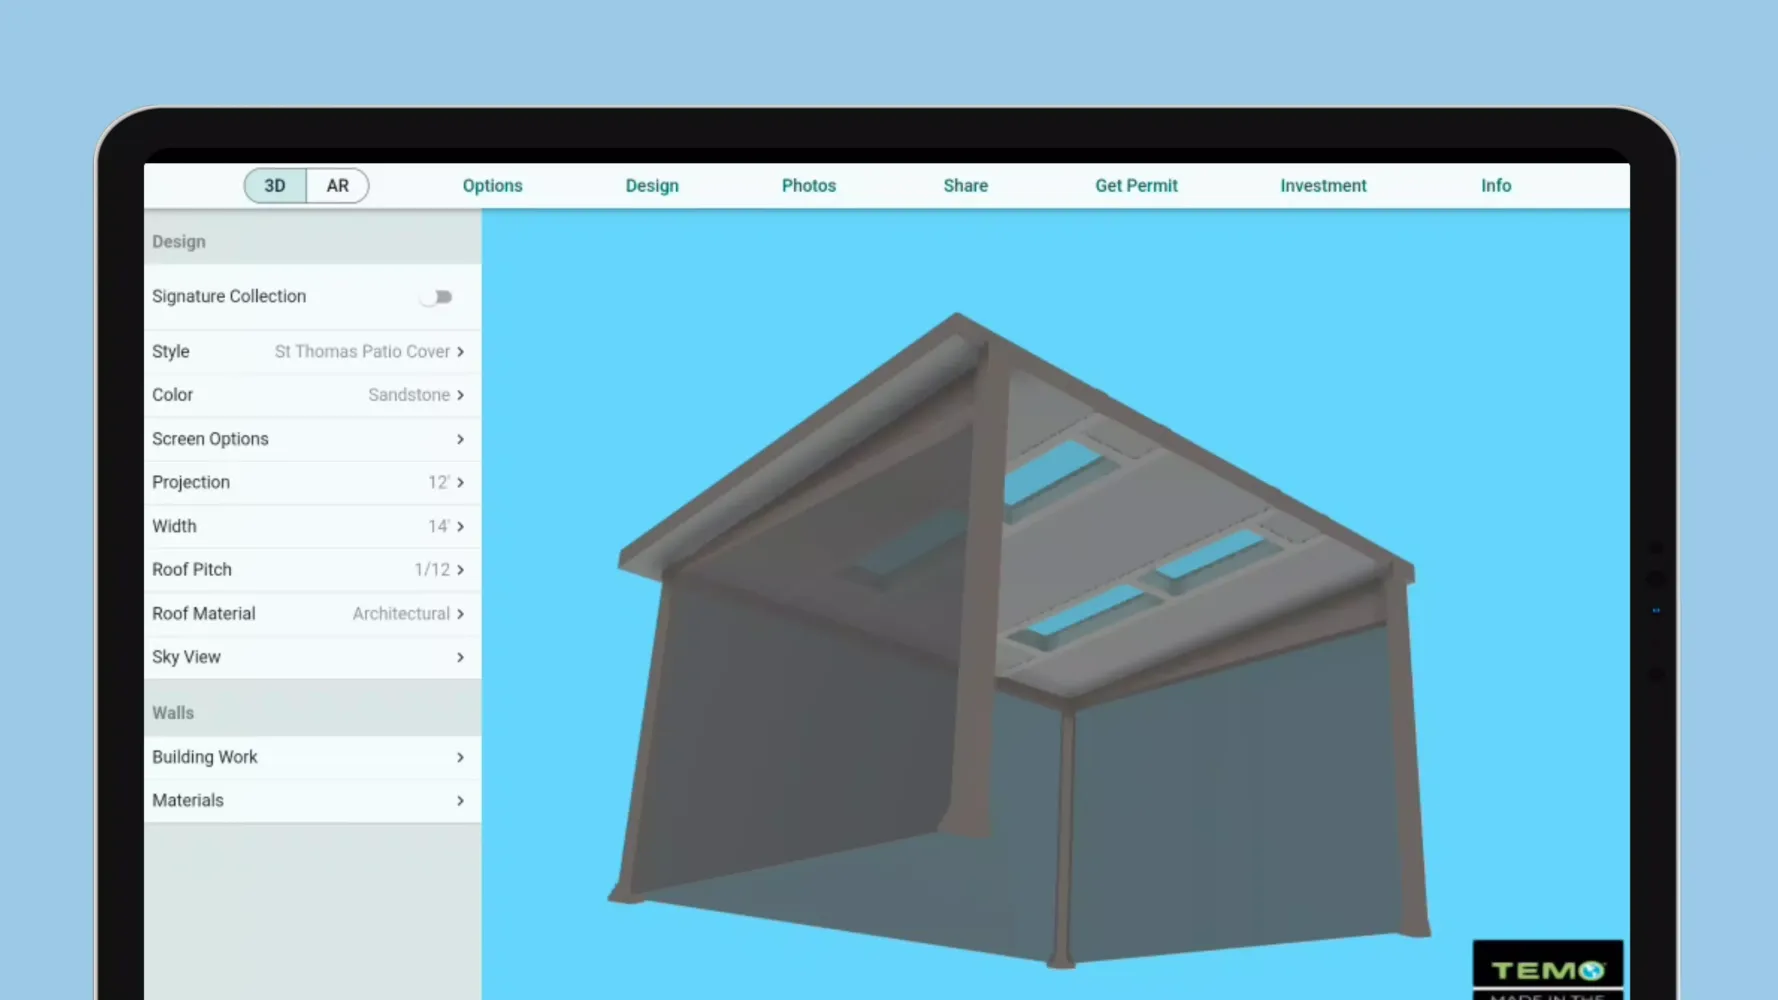Open the Share tab
The image size is (1778, 1000).
coord(966,186)
